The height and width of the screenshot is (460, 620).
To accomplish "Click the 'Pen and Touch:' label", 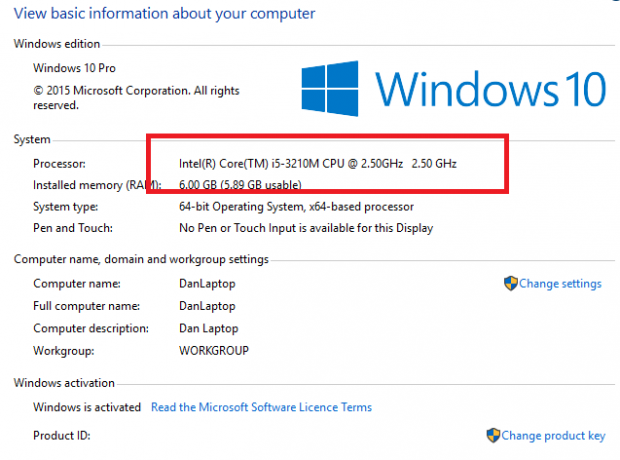I will click(x=73, y=228).
